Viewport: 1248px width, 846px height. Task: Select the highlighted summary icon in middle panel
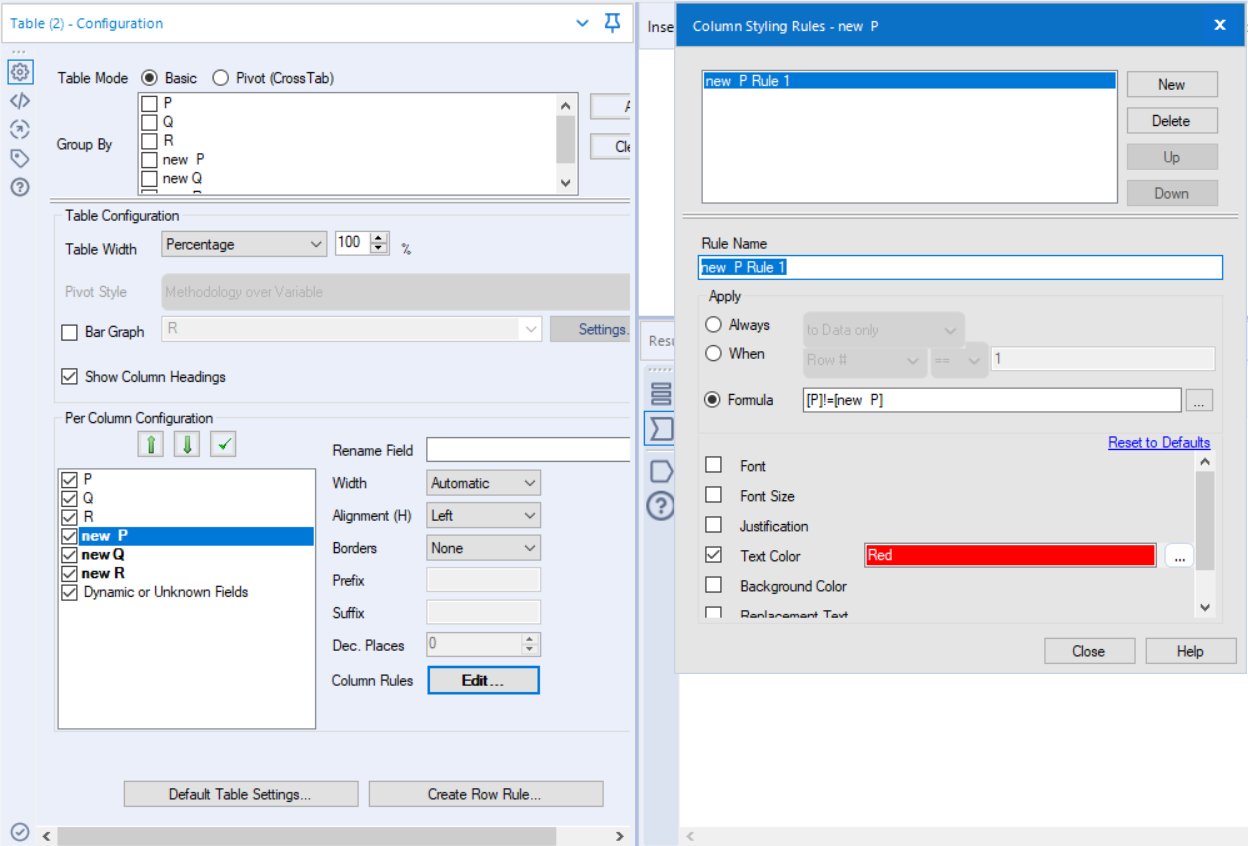pos(660,429)
